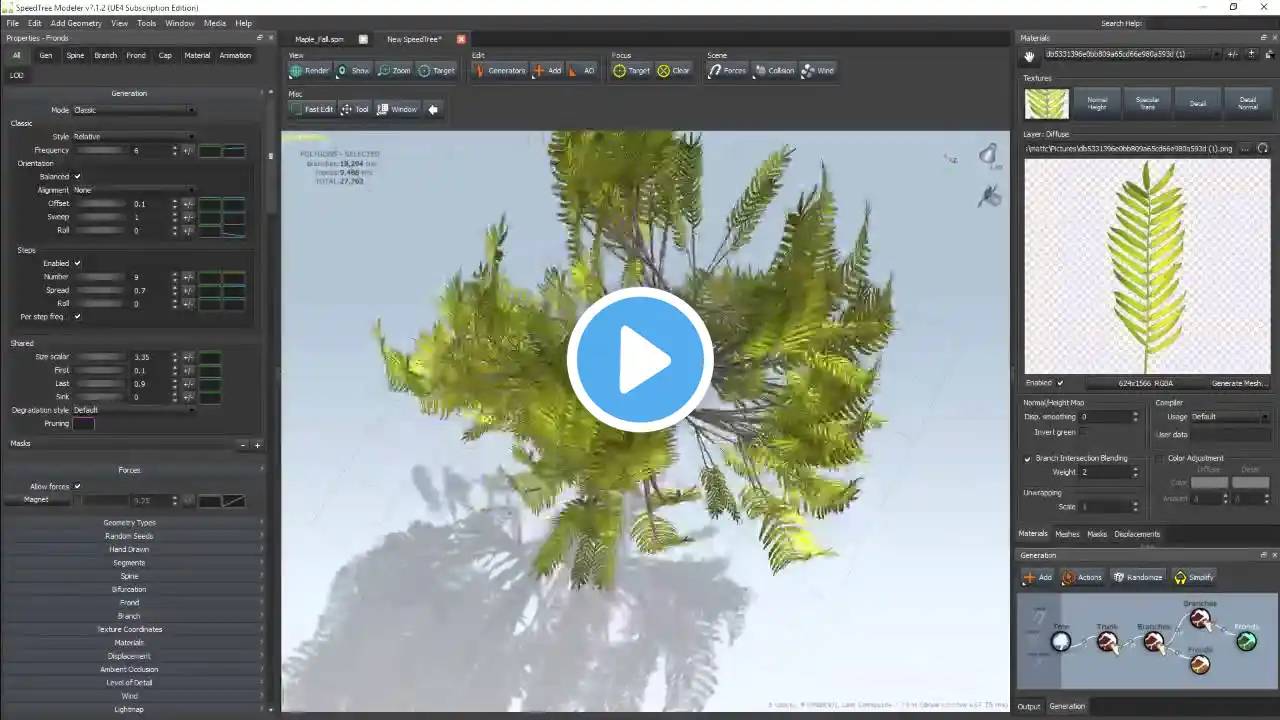Disable the Allow forces checkbox

pos(77,486)
